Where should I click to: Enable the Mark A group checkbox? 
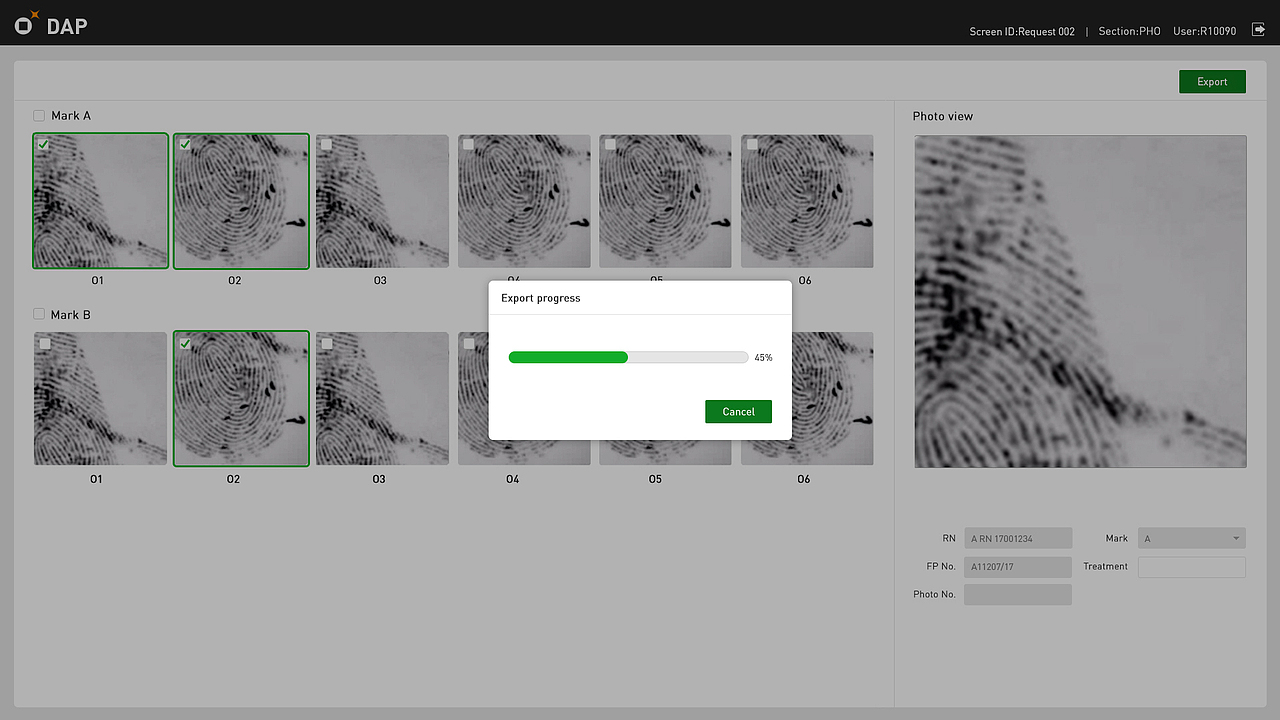pos(38,115)
